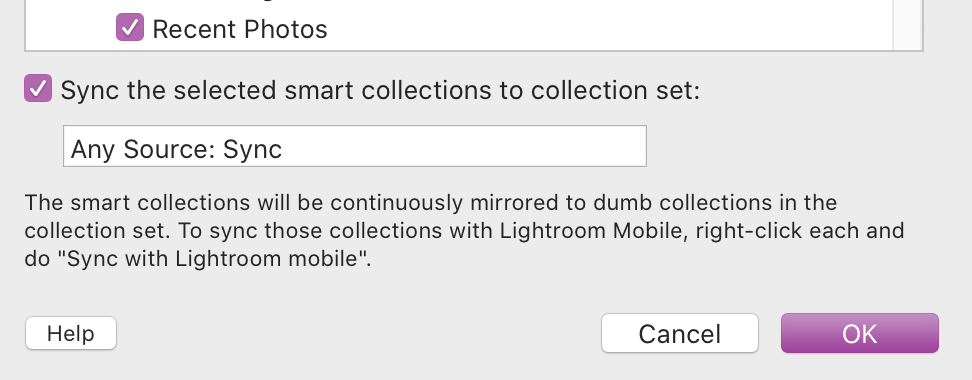Confirm with the purple OK button

click(860, 334)
